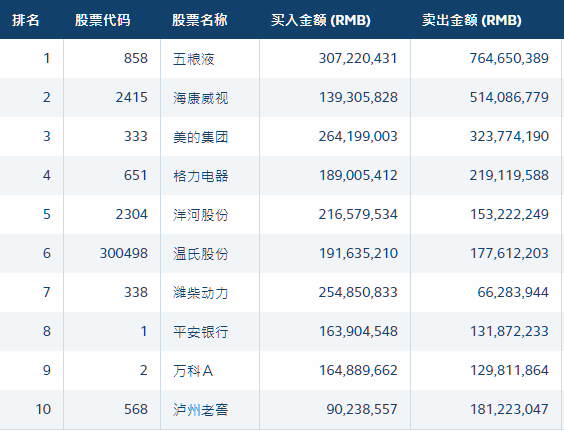This screenshot has height=431, width=564.
Task: Click sell amount 131,872,233
Action: [x=509, y=331]
